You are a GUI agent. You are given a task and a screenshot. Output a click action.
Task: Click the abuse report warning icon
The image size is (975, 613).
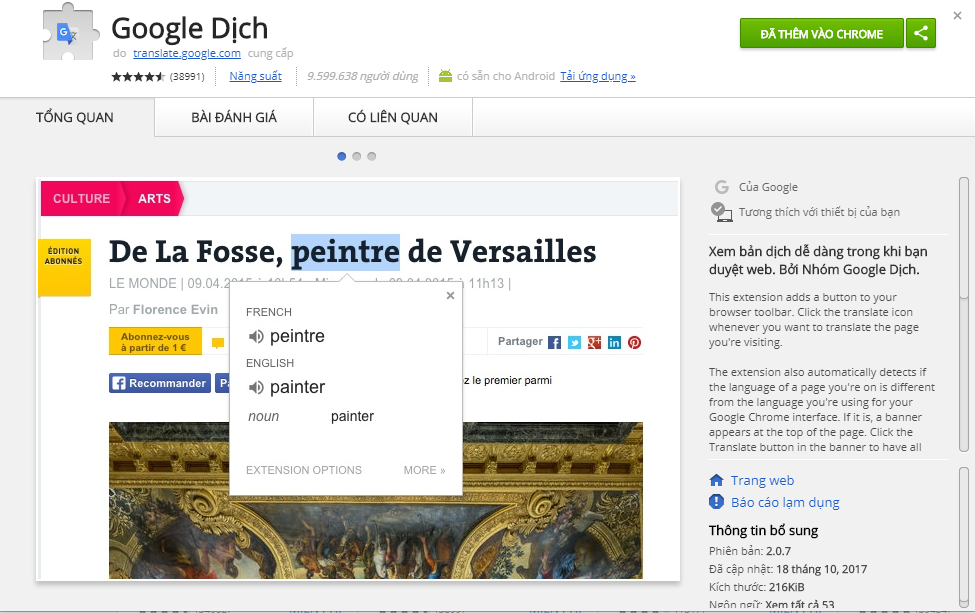pyautogui.click(x=716, y=502)
